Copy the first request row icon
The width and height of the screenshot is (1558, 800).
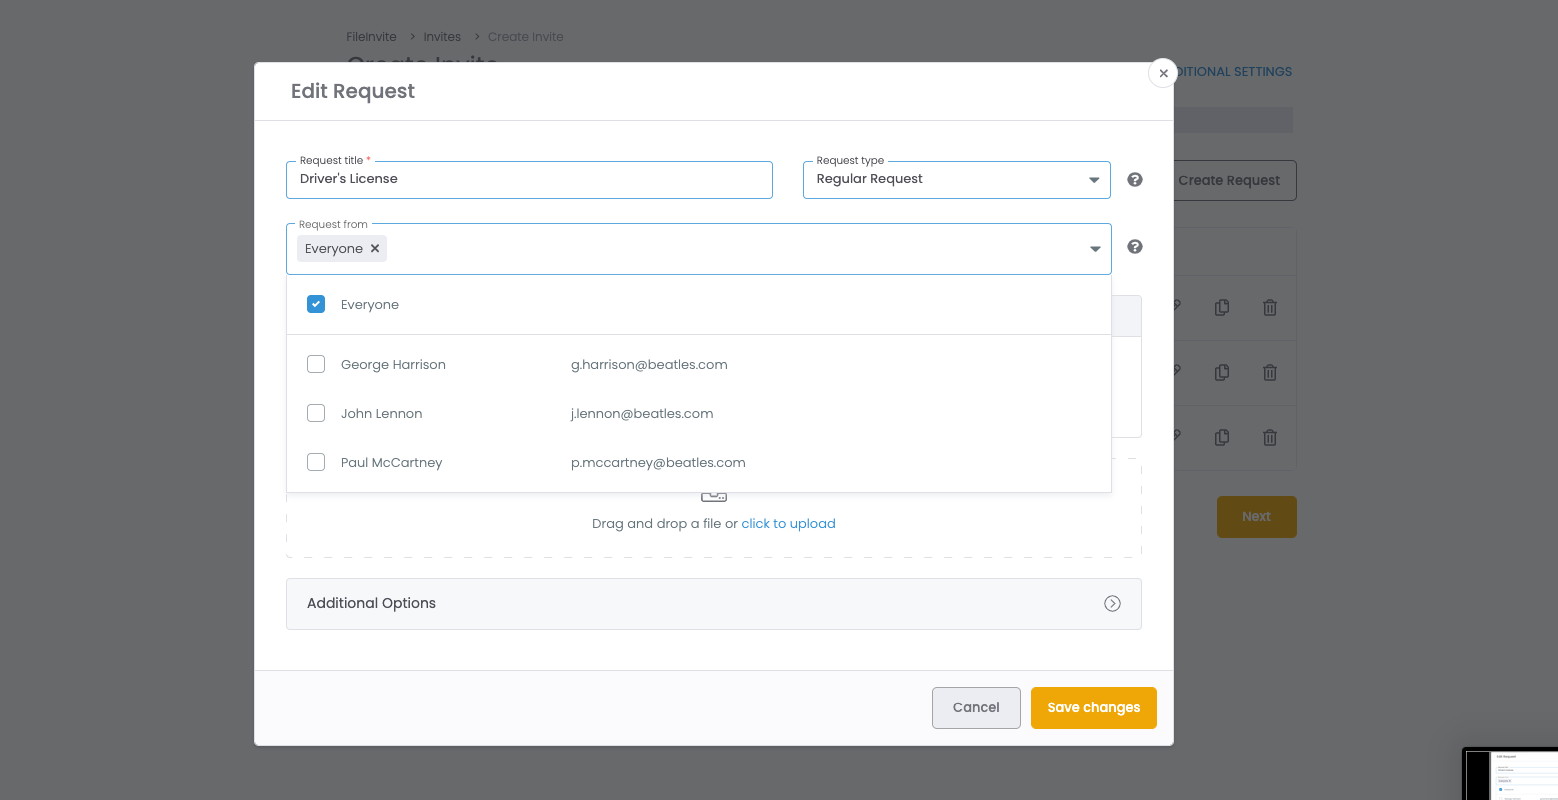coord(1221,307)
